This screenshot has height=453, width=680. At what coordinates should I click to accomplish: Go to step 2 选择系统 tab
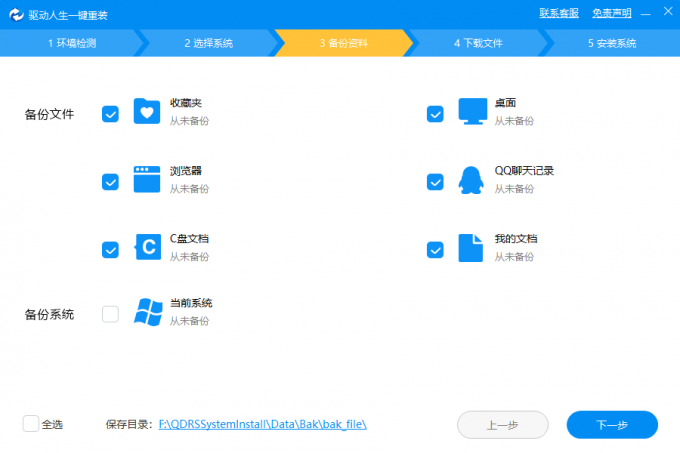point(208,43)
